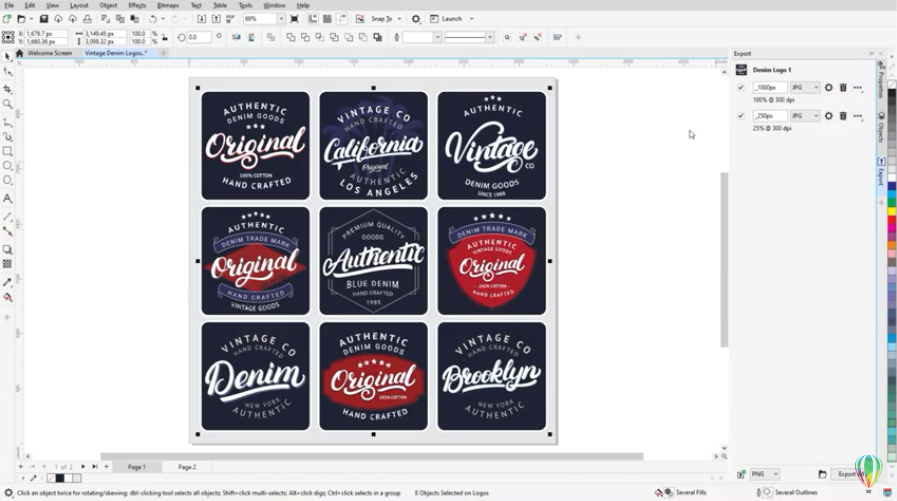Image resolution: width=897 pixels, height=501 pixels.
Task: Expand the Open folder dropdown arrow
Action: tap(31, 19)
